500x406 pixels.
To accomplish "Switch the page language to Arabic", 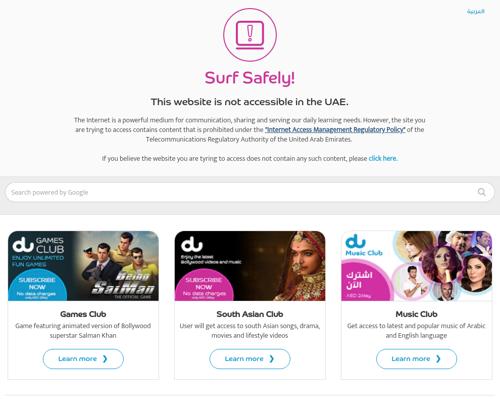I will click(475, 11).
